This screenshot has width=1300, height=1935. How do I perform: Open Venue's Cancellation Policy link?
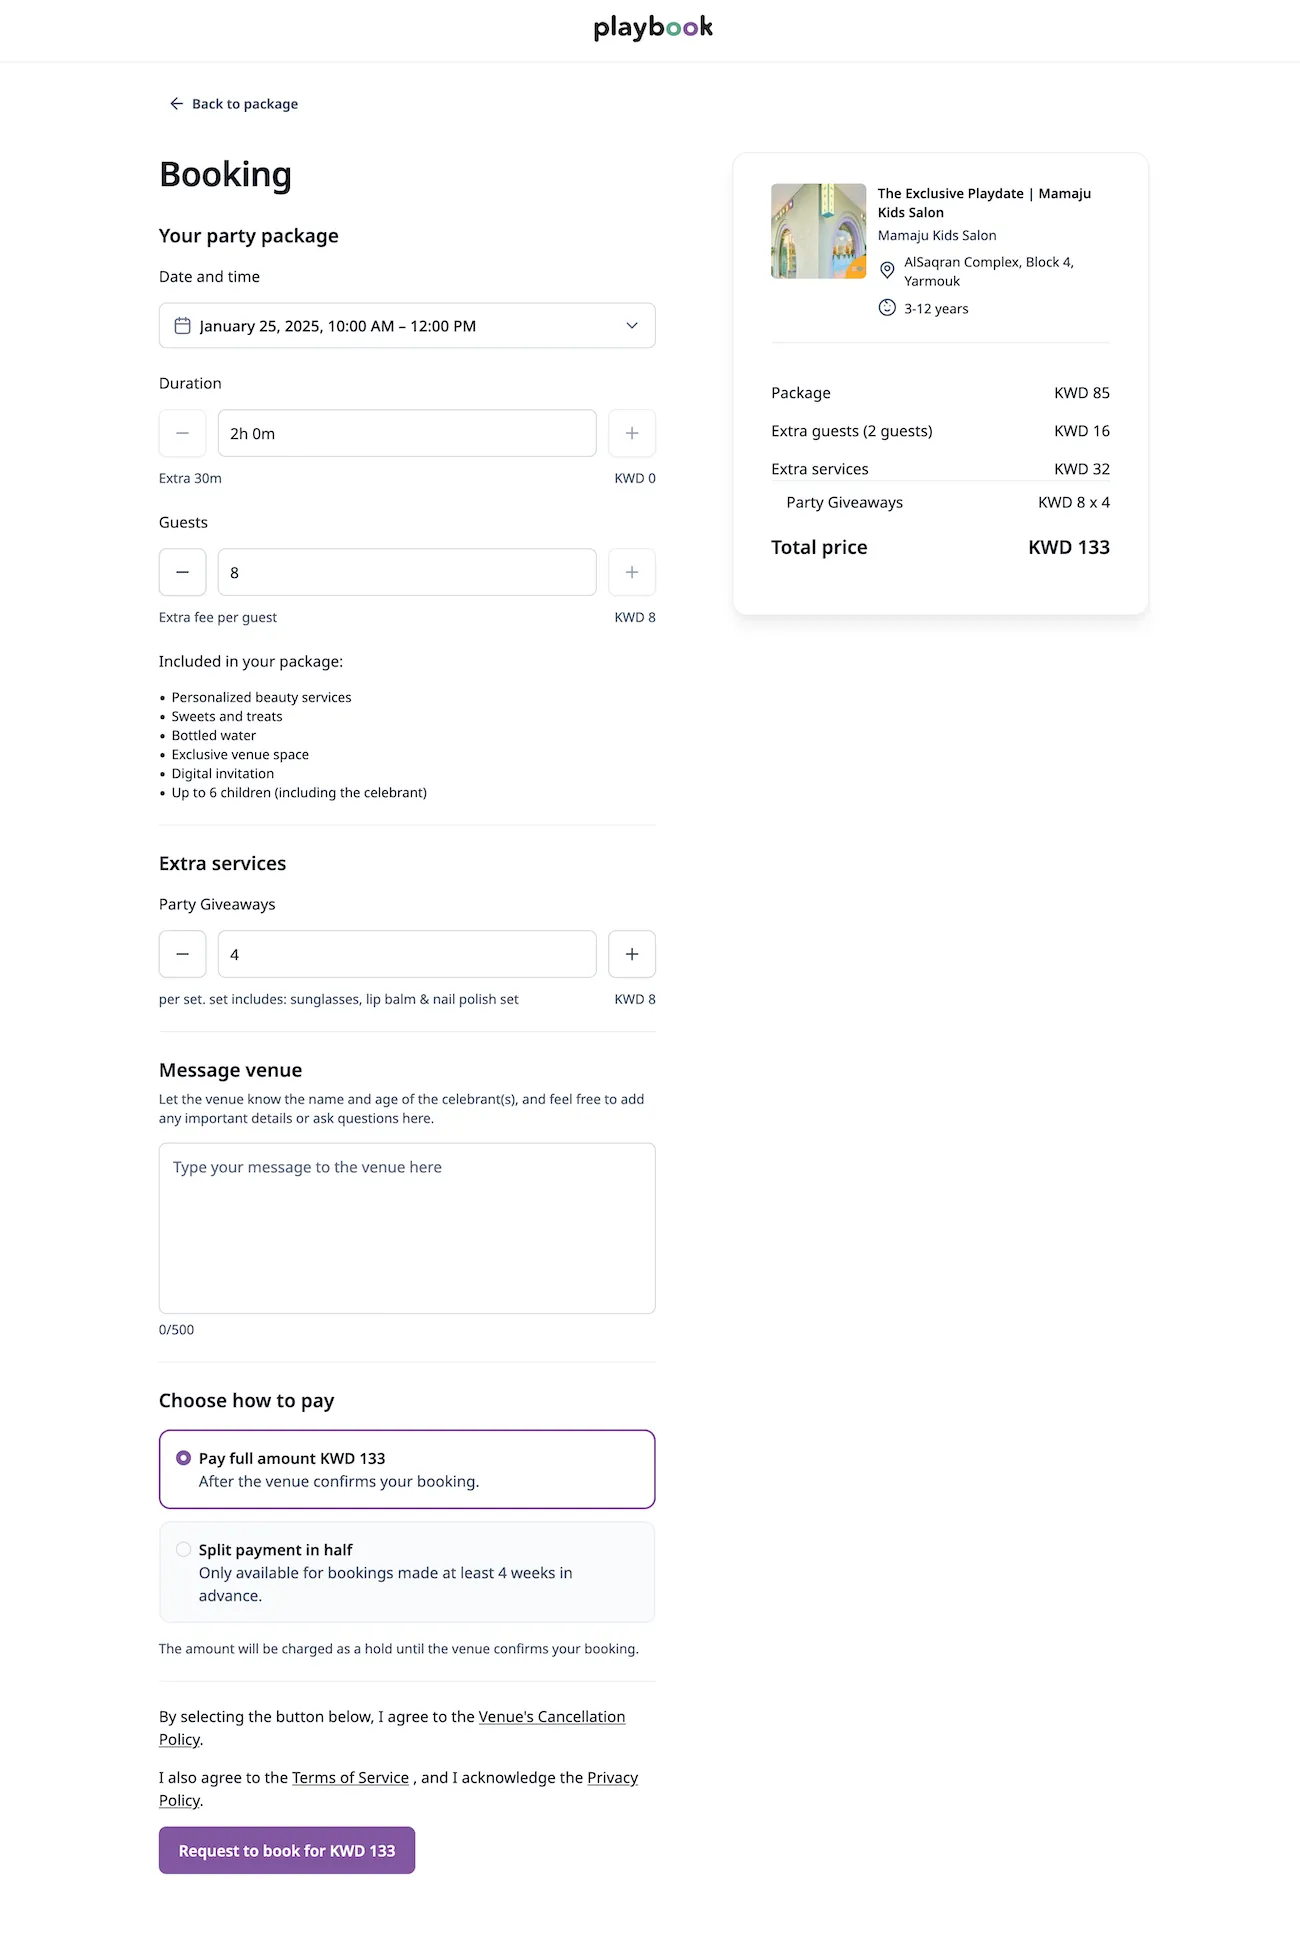551,1717
